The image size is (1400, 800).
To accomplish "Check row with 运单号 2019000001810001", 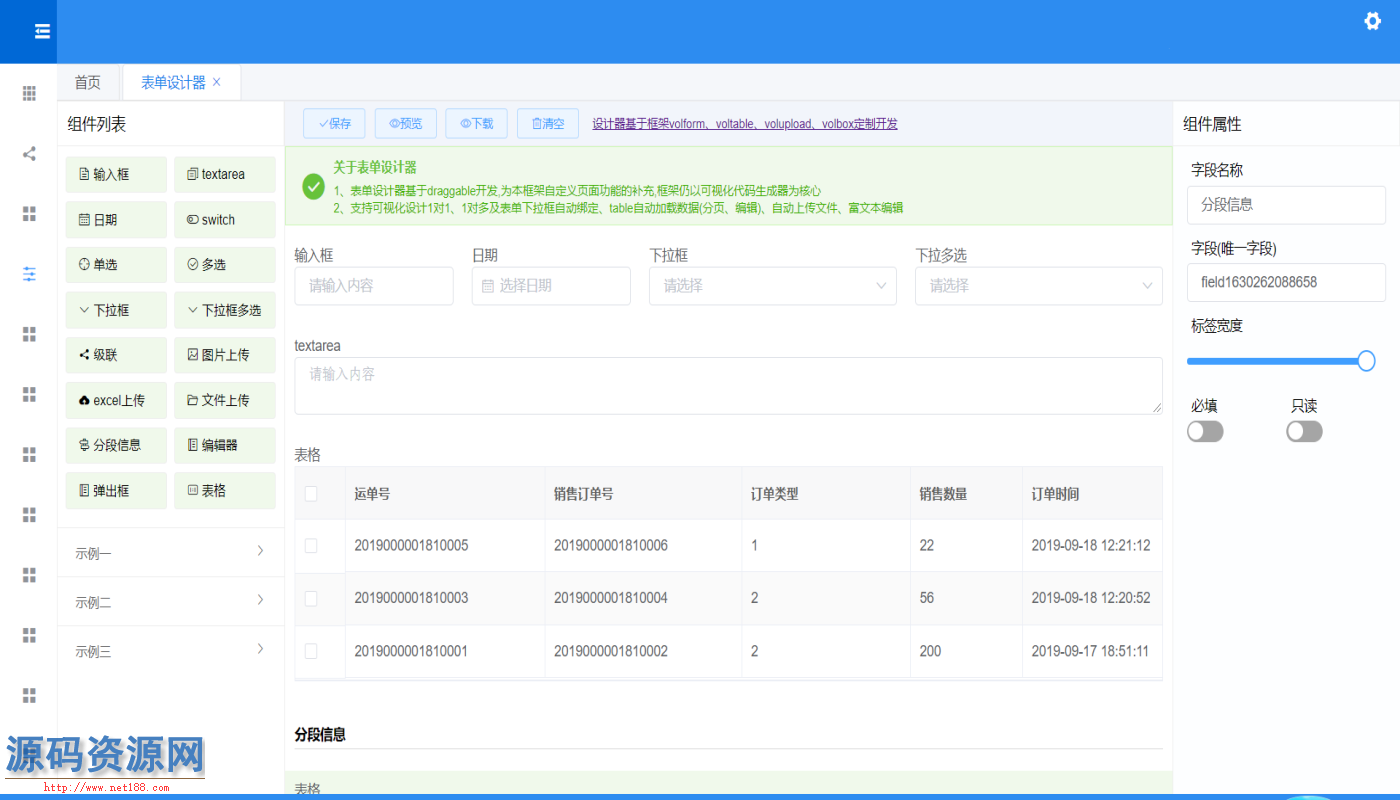I will click(x=311, y=651).
